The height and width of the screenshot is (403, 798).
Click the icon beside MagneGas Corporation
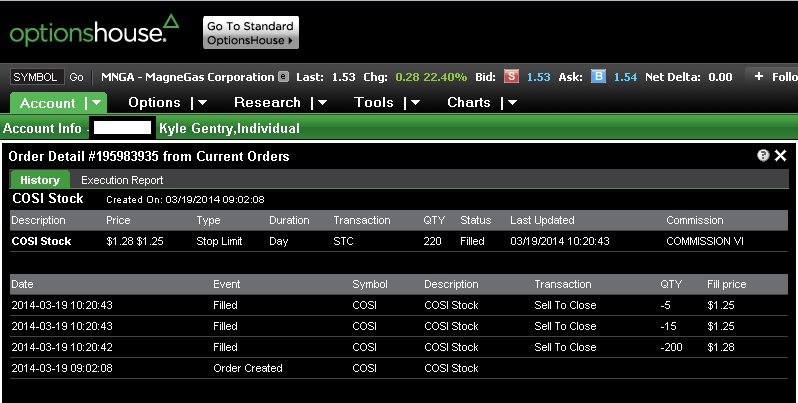(284, 77)
